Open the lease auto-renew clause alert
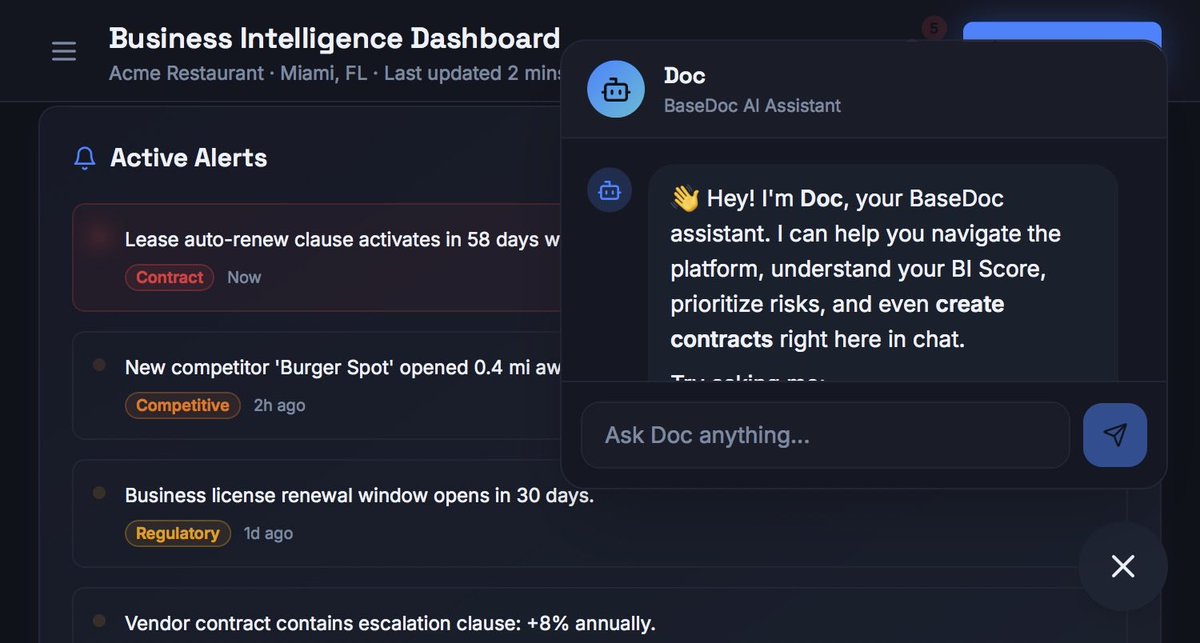 pyautogui.click(x=317, y=257)
